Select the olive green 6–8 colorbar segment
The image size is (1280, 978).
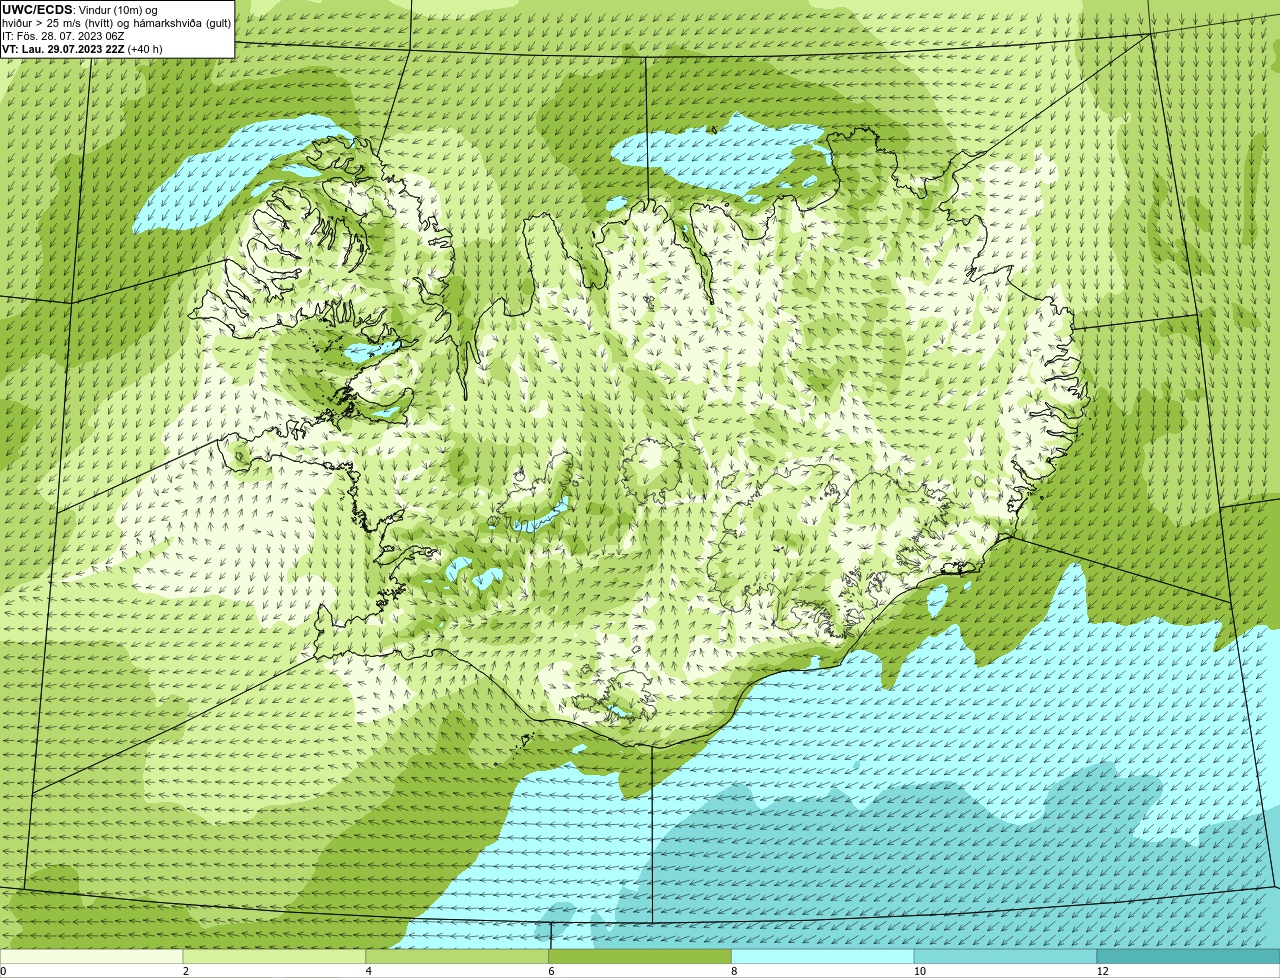tap(640, 957)
